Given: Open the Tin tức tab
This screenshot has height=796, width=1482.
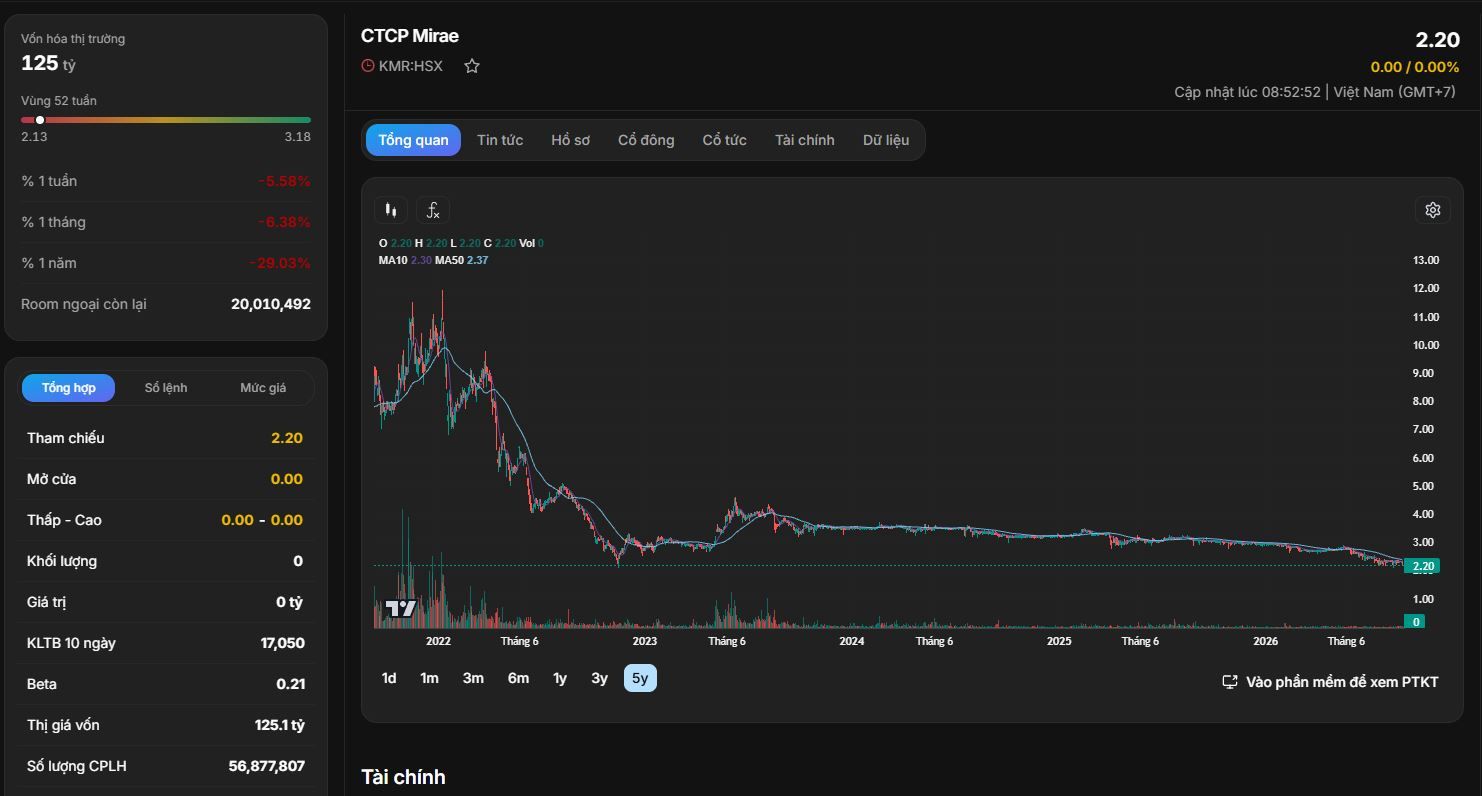Looking at the screenshot, I should 500,140.
